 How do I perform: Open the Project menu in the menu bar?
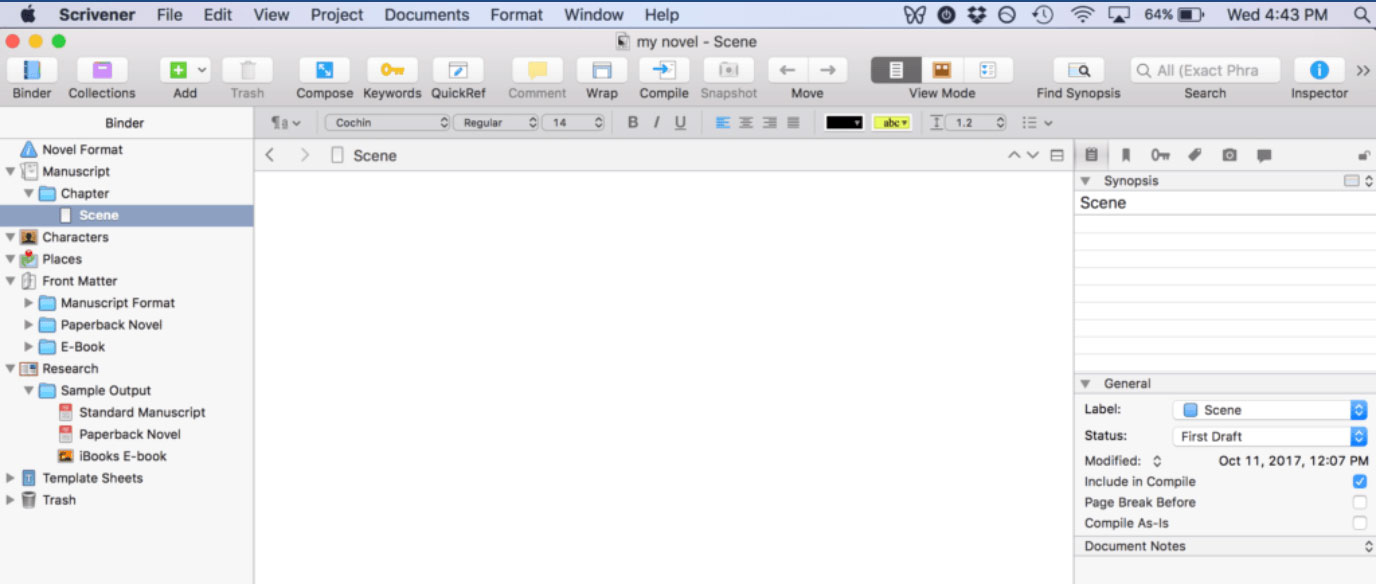[x=337, y=15]
